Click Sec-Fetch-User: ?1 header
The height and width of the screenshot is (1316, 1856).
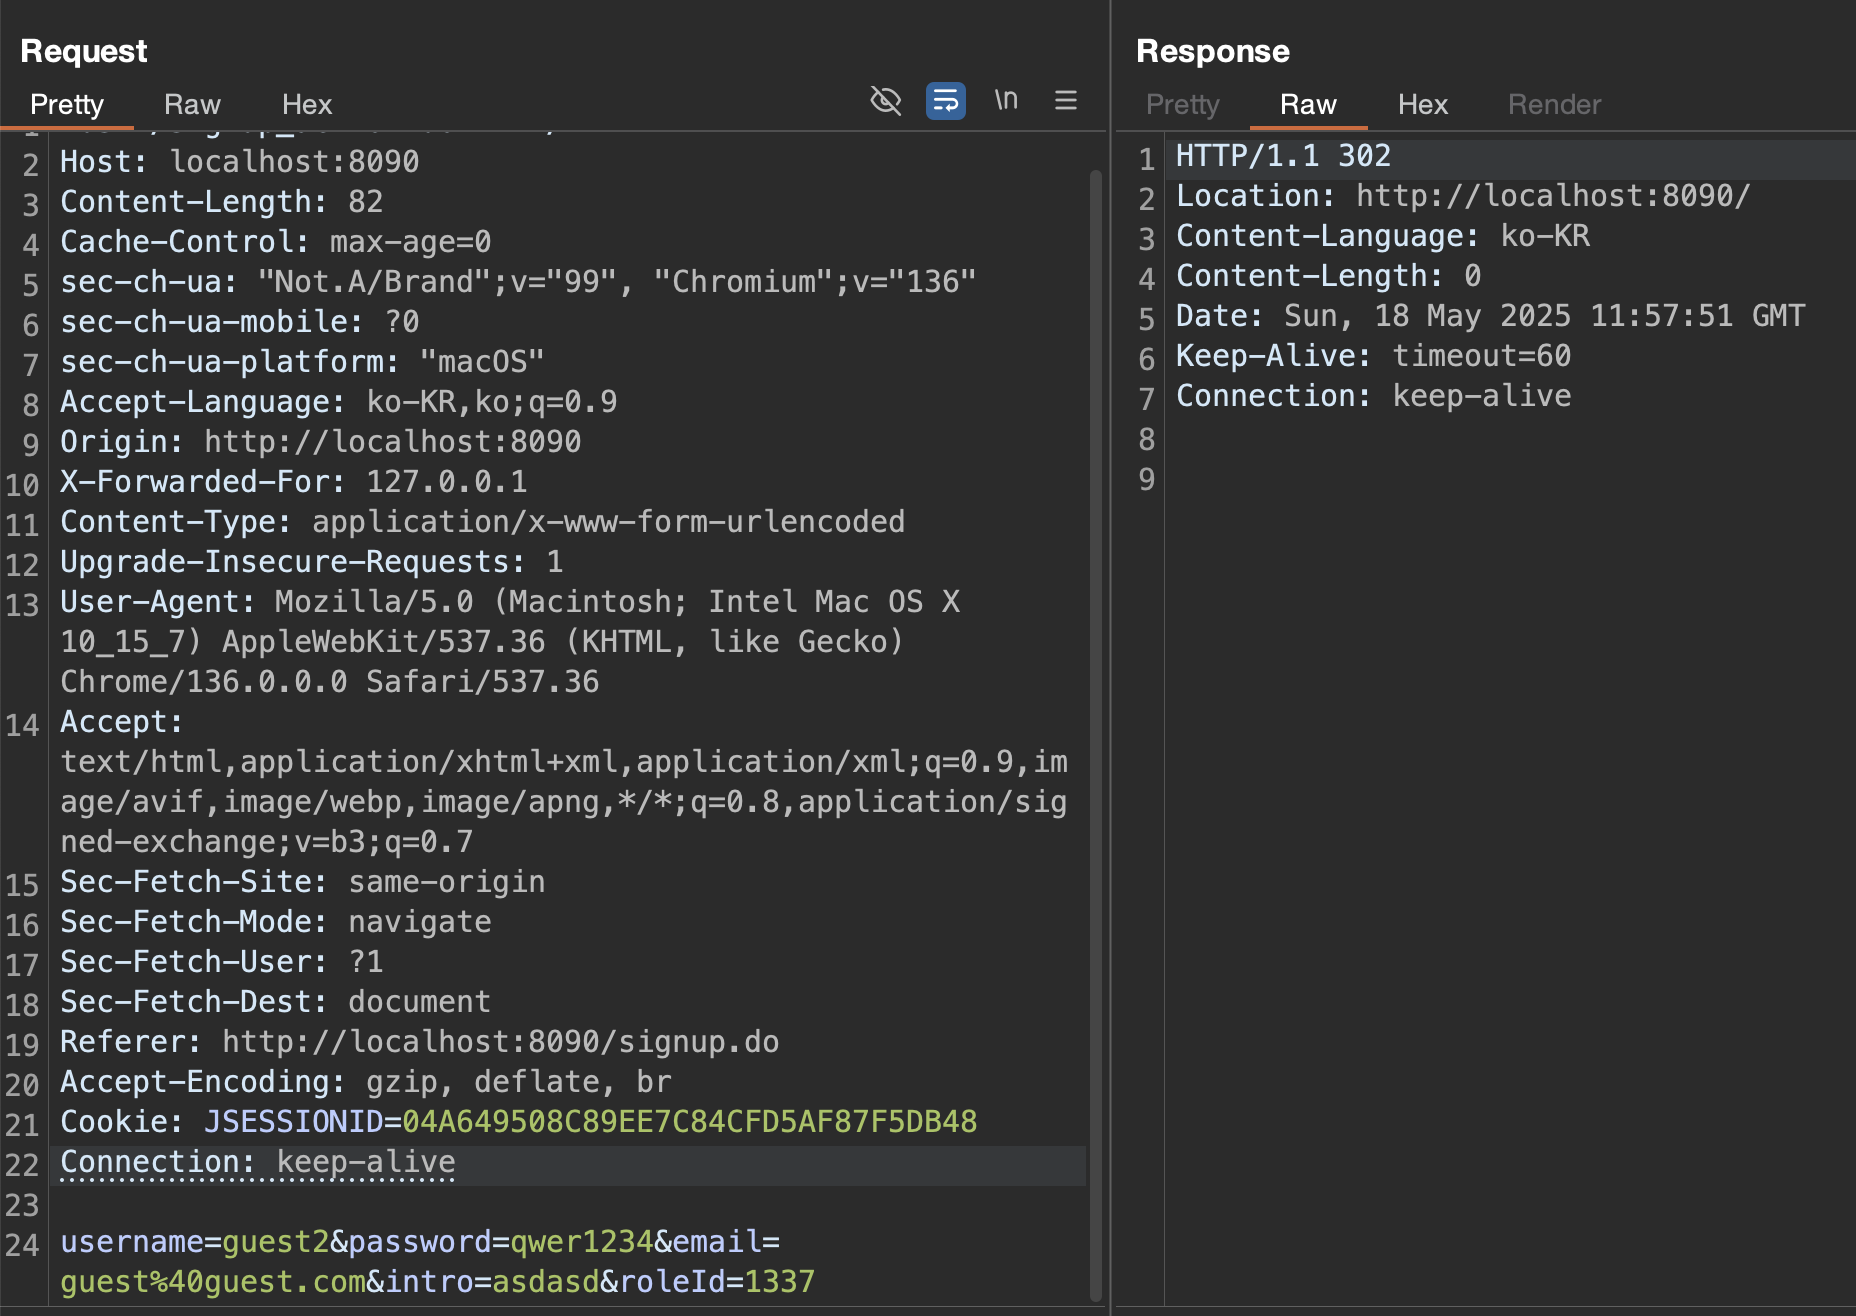coord(222,962)
